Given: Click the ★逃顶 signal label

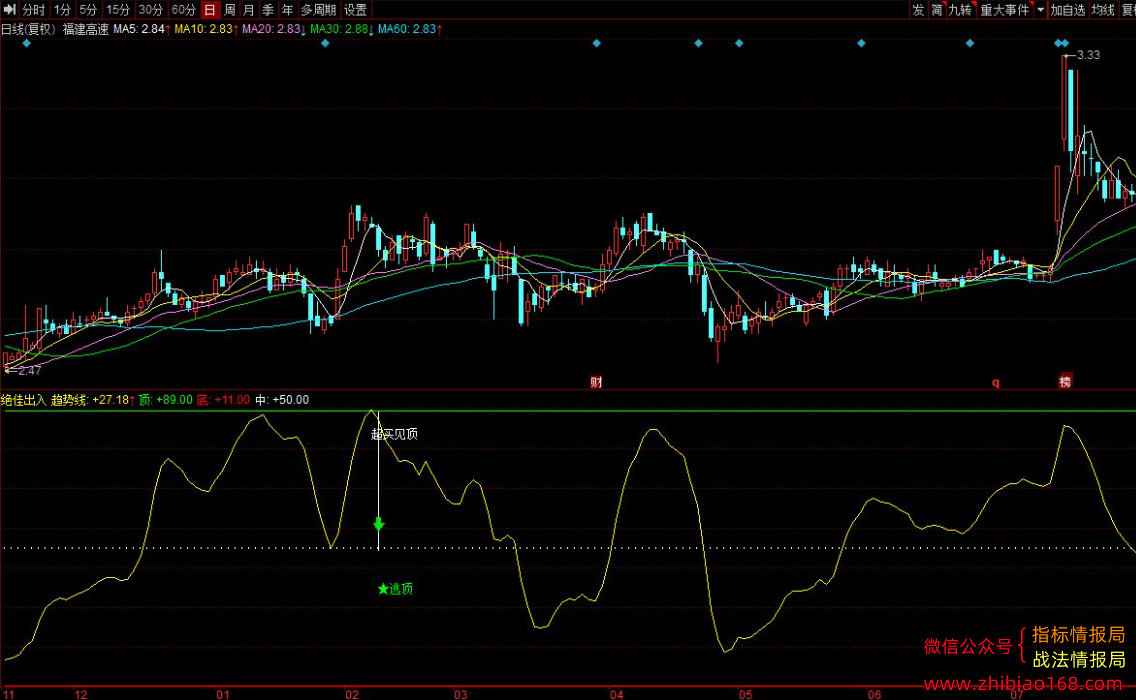Looking at the screenshot, I should pos(396,589).
